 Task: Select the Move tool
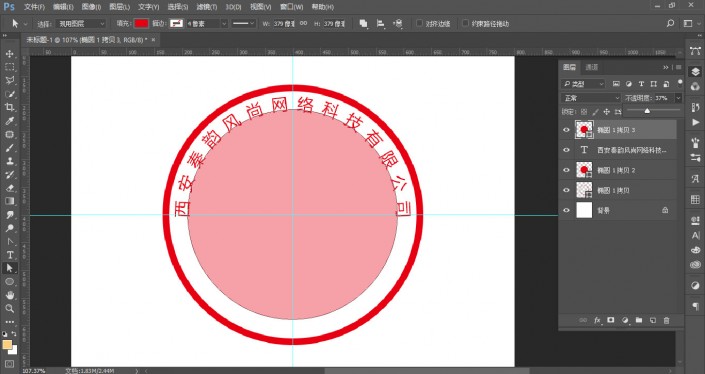click(9, 54)
